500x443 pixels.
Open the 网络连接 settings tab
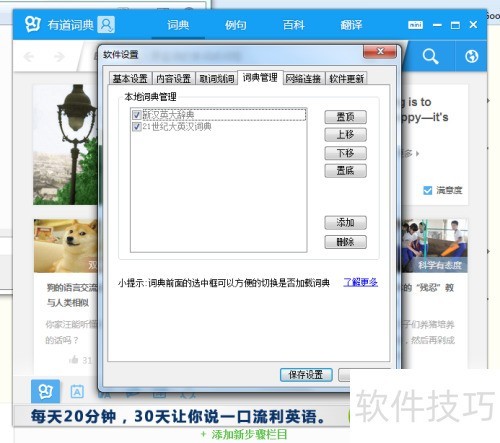303,79
